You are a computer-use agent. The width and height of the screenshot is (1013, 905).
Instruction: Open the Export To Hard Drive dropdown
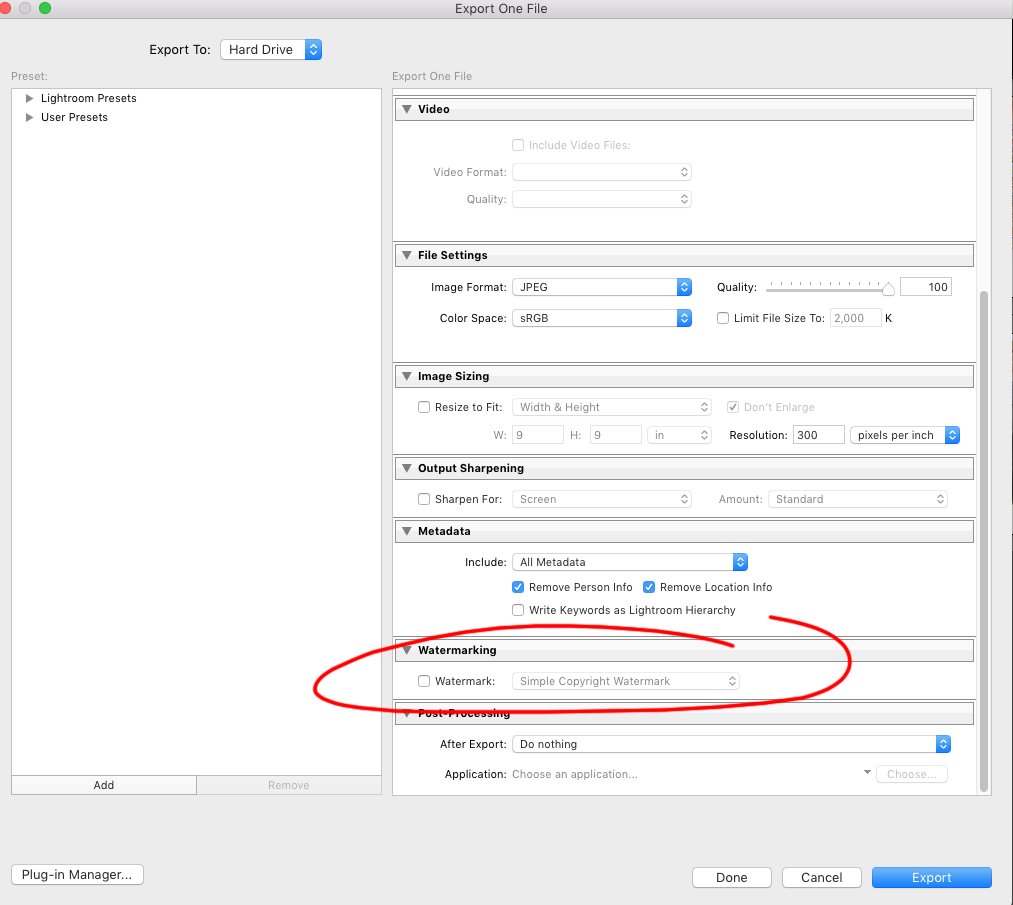[x=271, y=50]
